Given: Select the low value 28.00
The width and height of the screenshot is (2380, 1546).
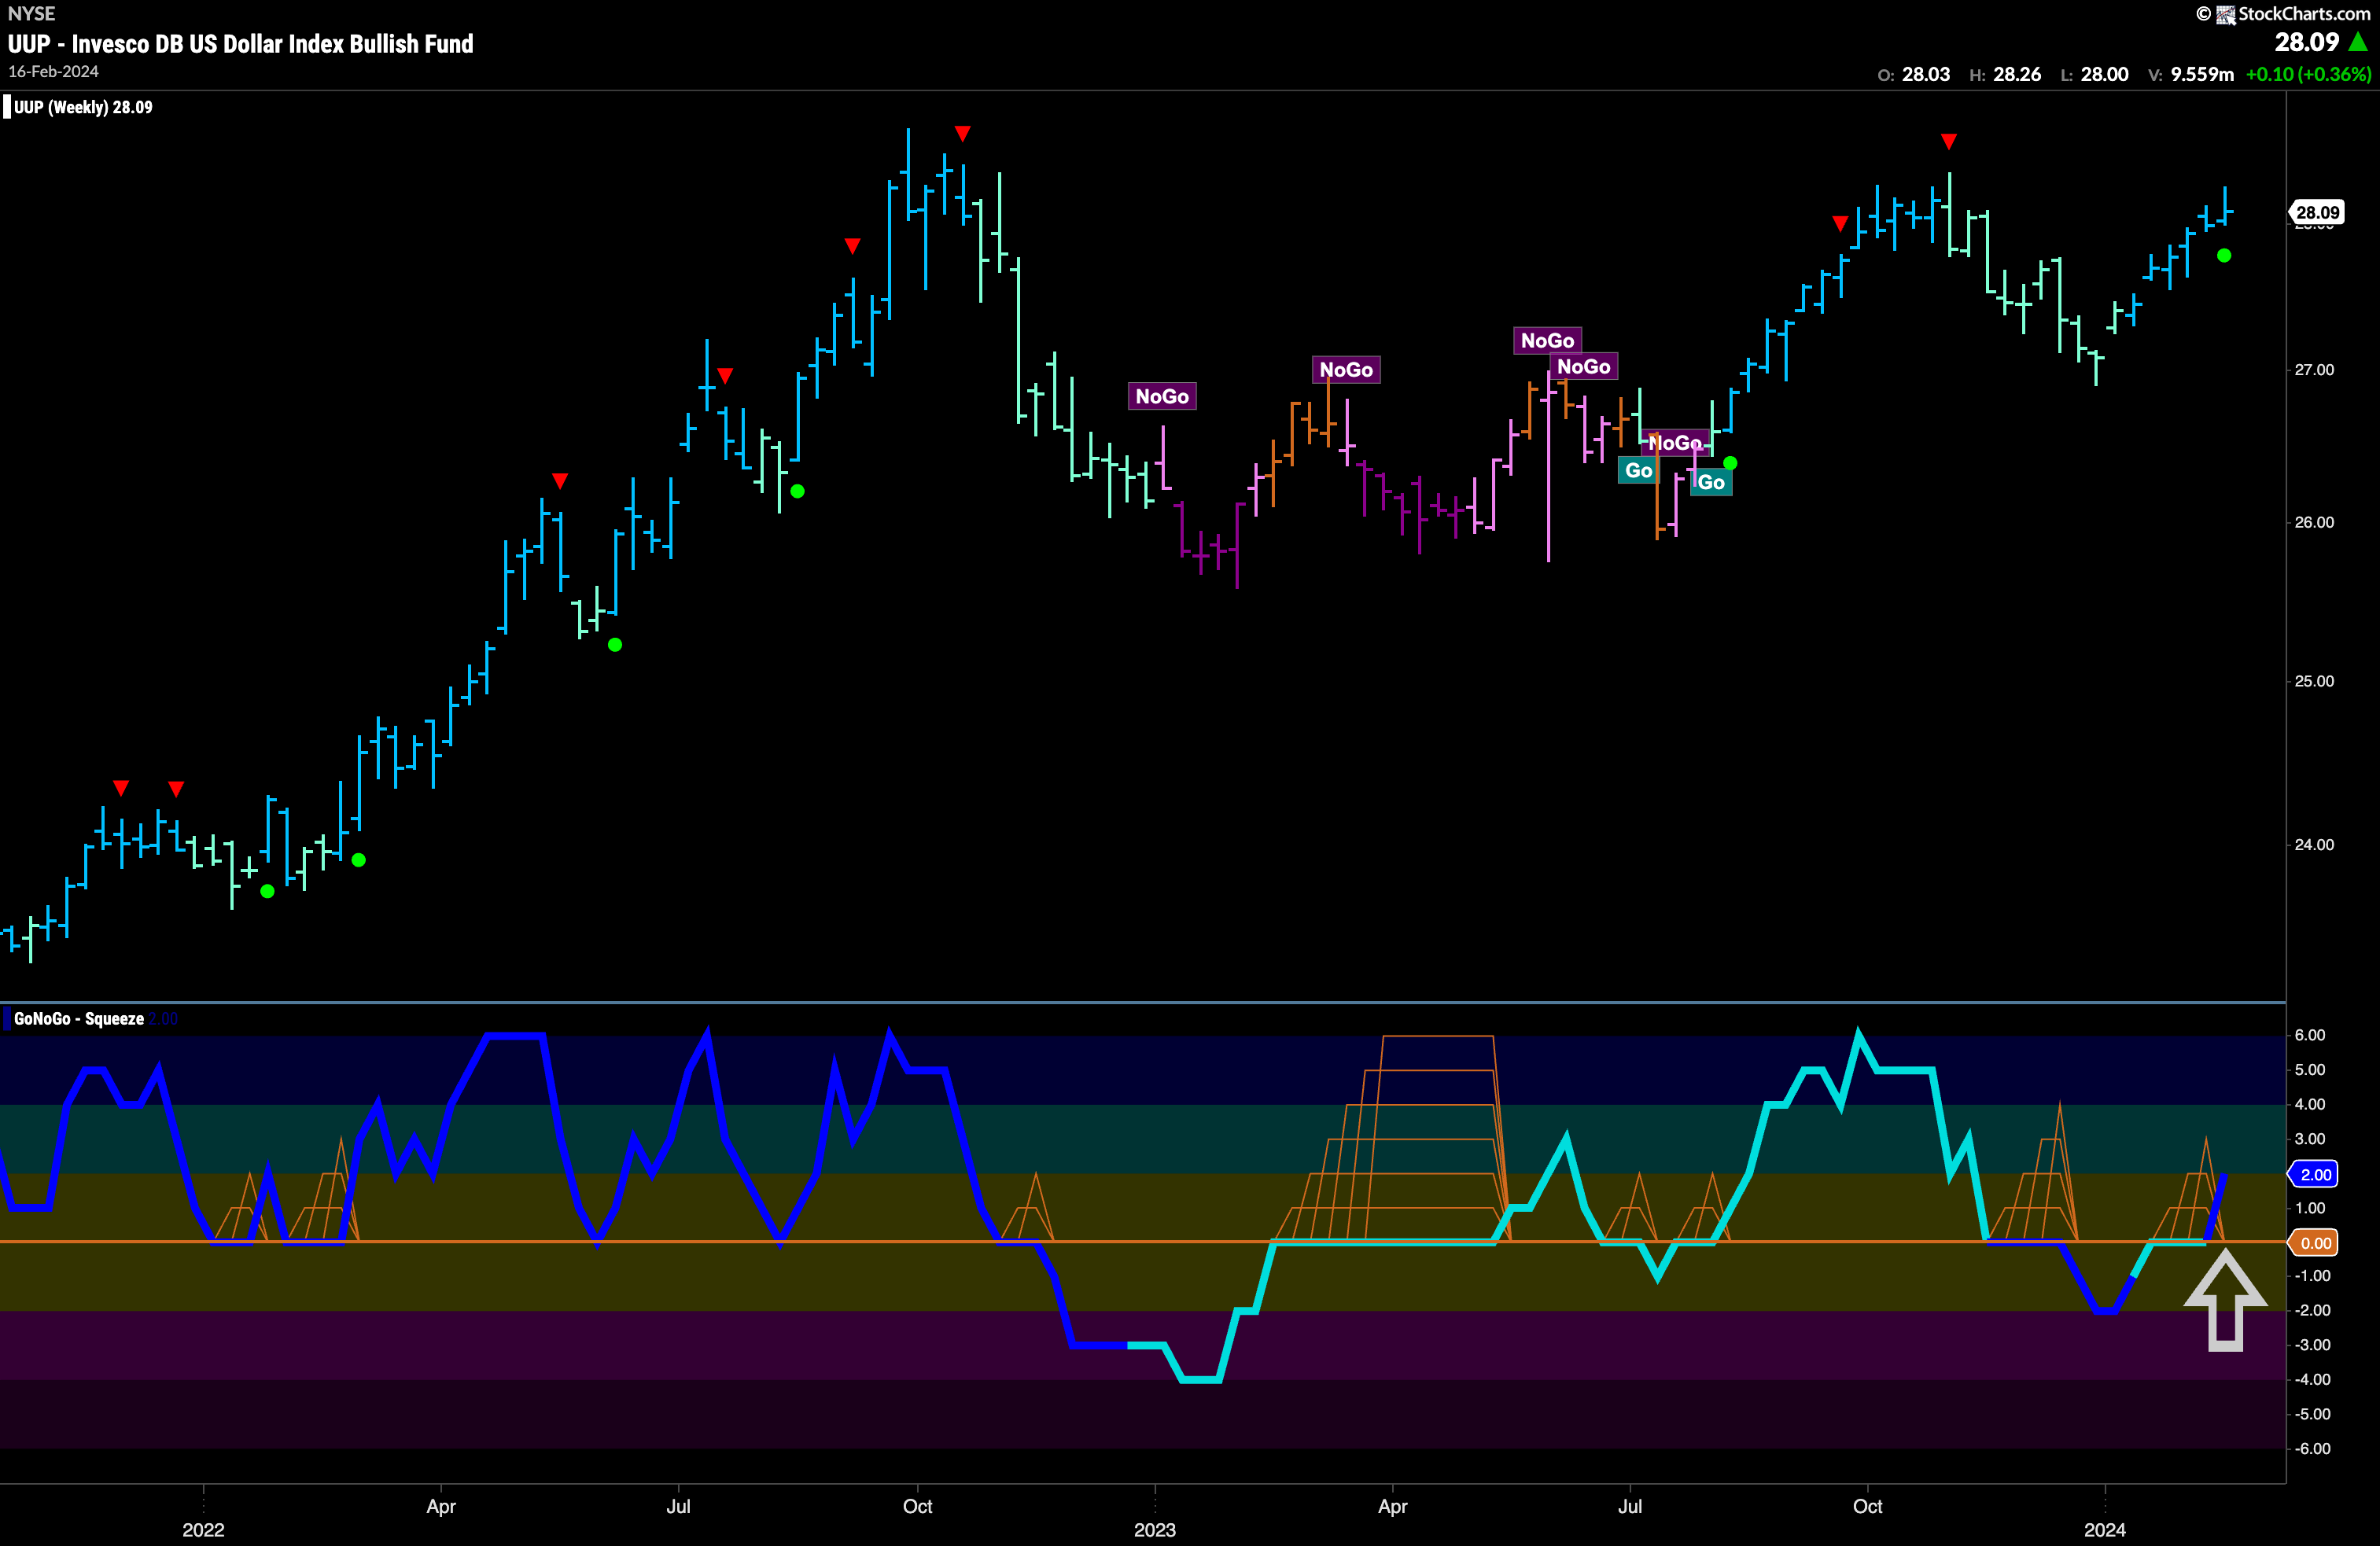Looking at the screenshot, I should (x=2104, y=74).
